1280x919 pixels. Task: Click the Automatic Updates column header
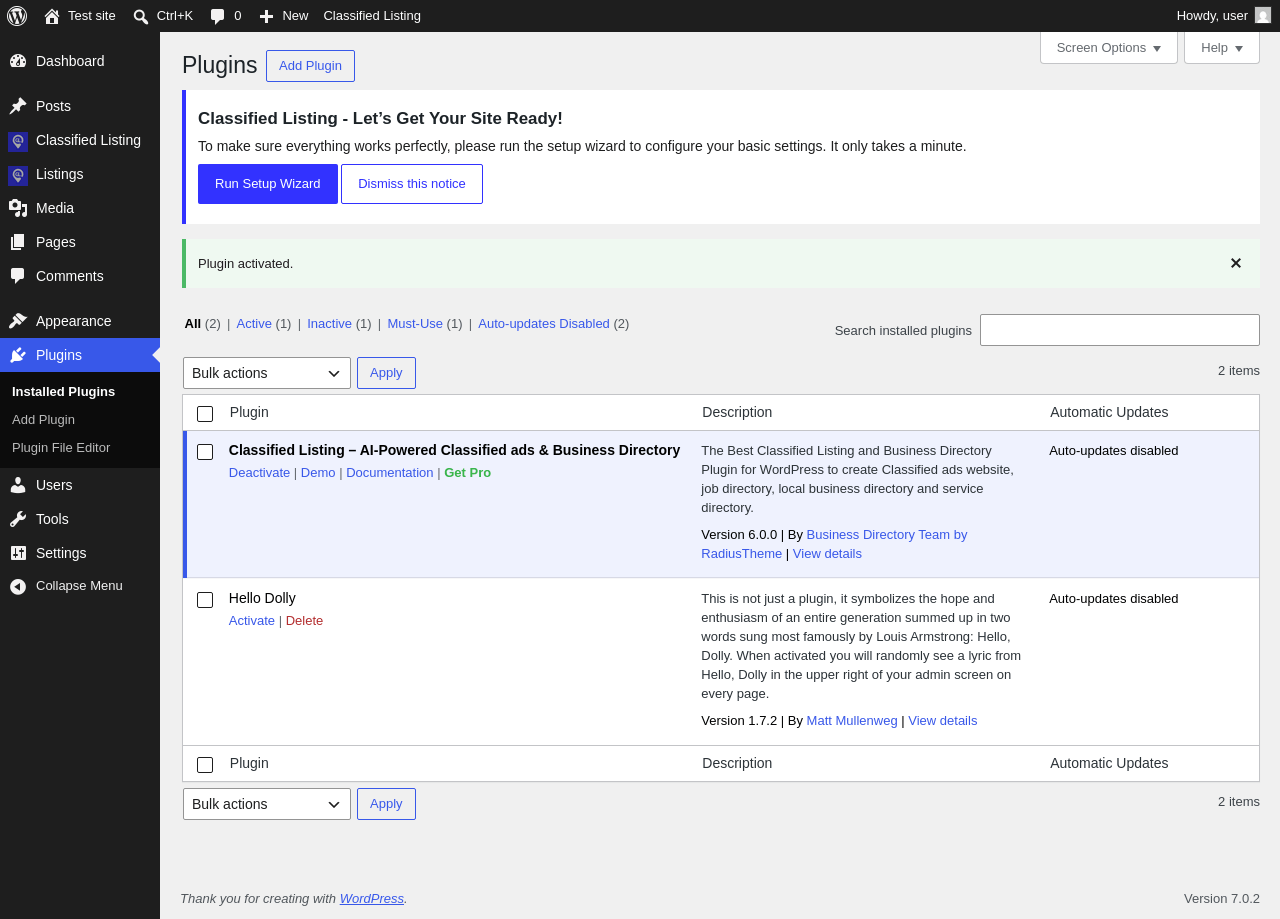pyautogui.click(x=1109, y=412)
